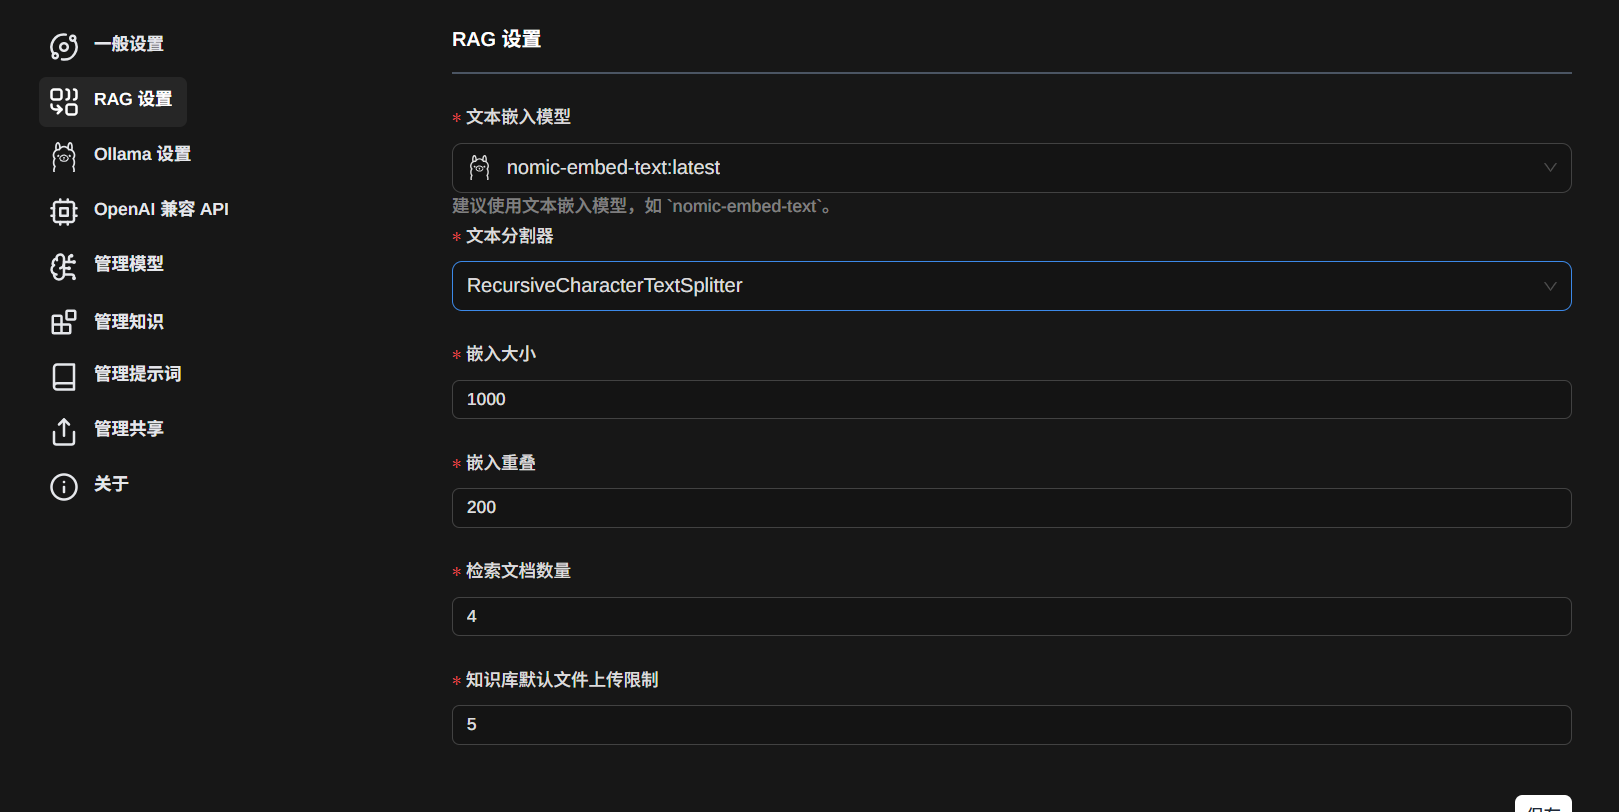Open 关于 menu label
This screenshot has width=1619, height=812.
point(111,484)
